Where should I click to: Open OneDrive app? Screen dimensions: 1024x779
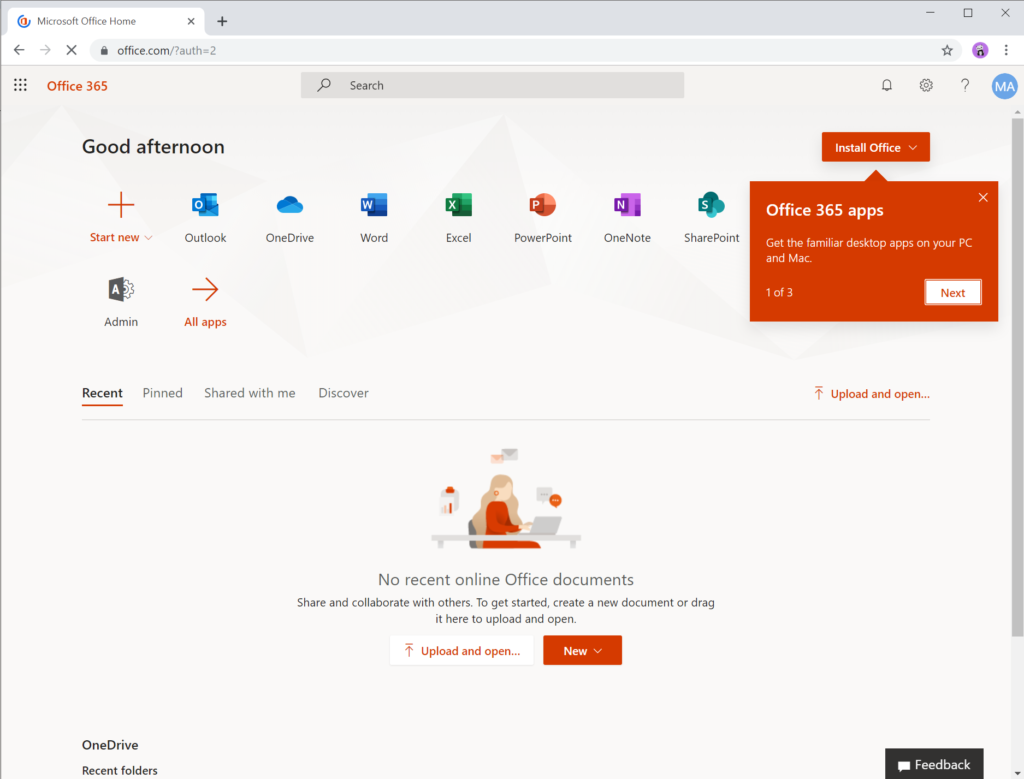tap(289, 219)
